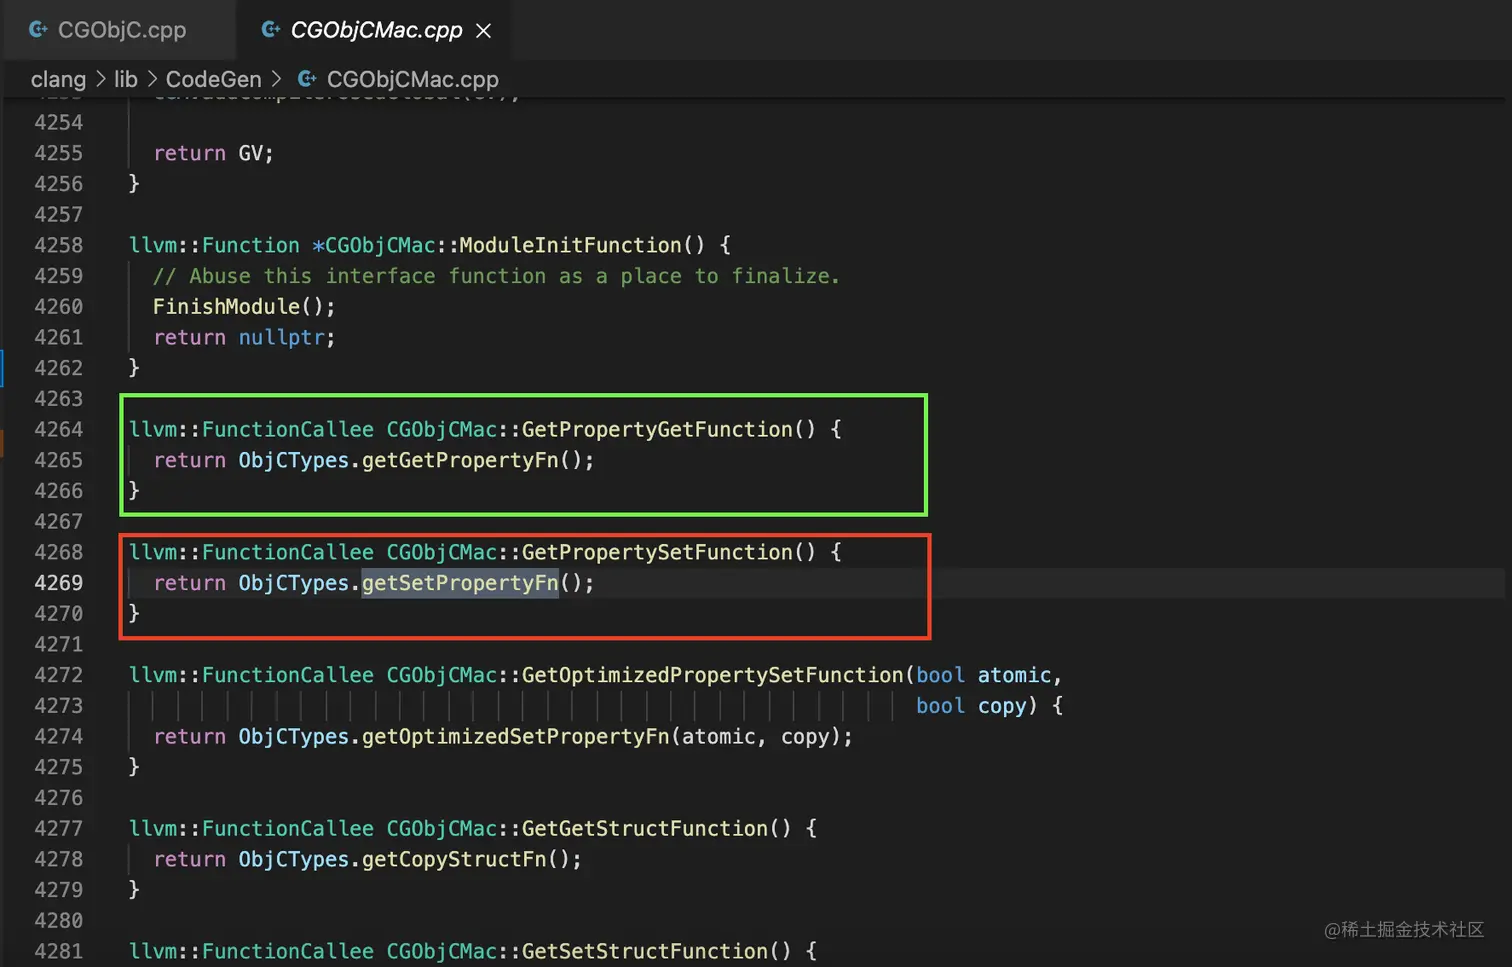Click the "getGetPropertyFn" call
The image size is (1512, 967).
(x=460, y=460)
